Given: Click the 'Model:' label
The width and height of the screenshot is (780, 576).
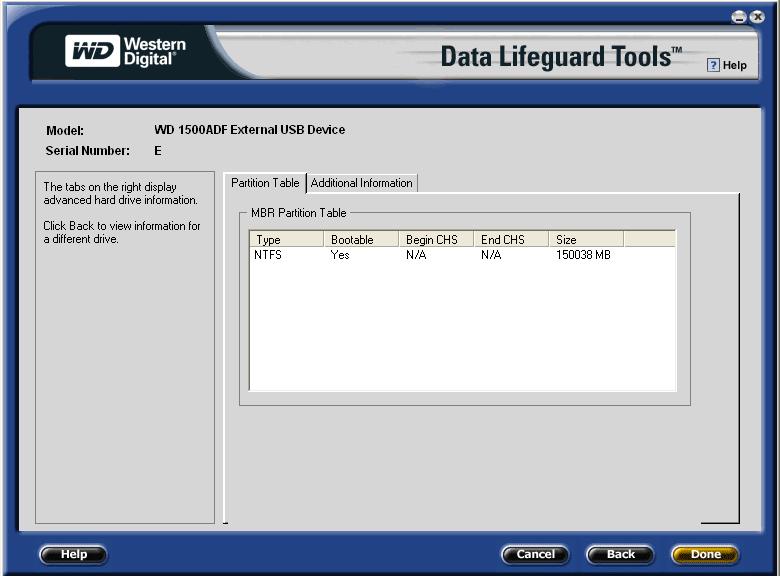Looking at the screenshot, I should pos(65,131).
